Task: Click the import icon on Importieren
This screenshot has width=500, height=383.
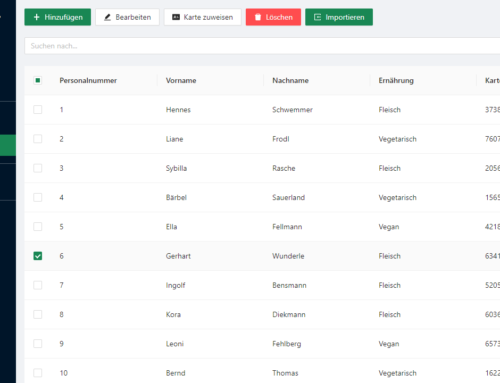Action: coord(317,17)
